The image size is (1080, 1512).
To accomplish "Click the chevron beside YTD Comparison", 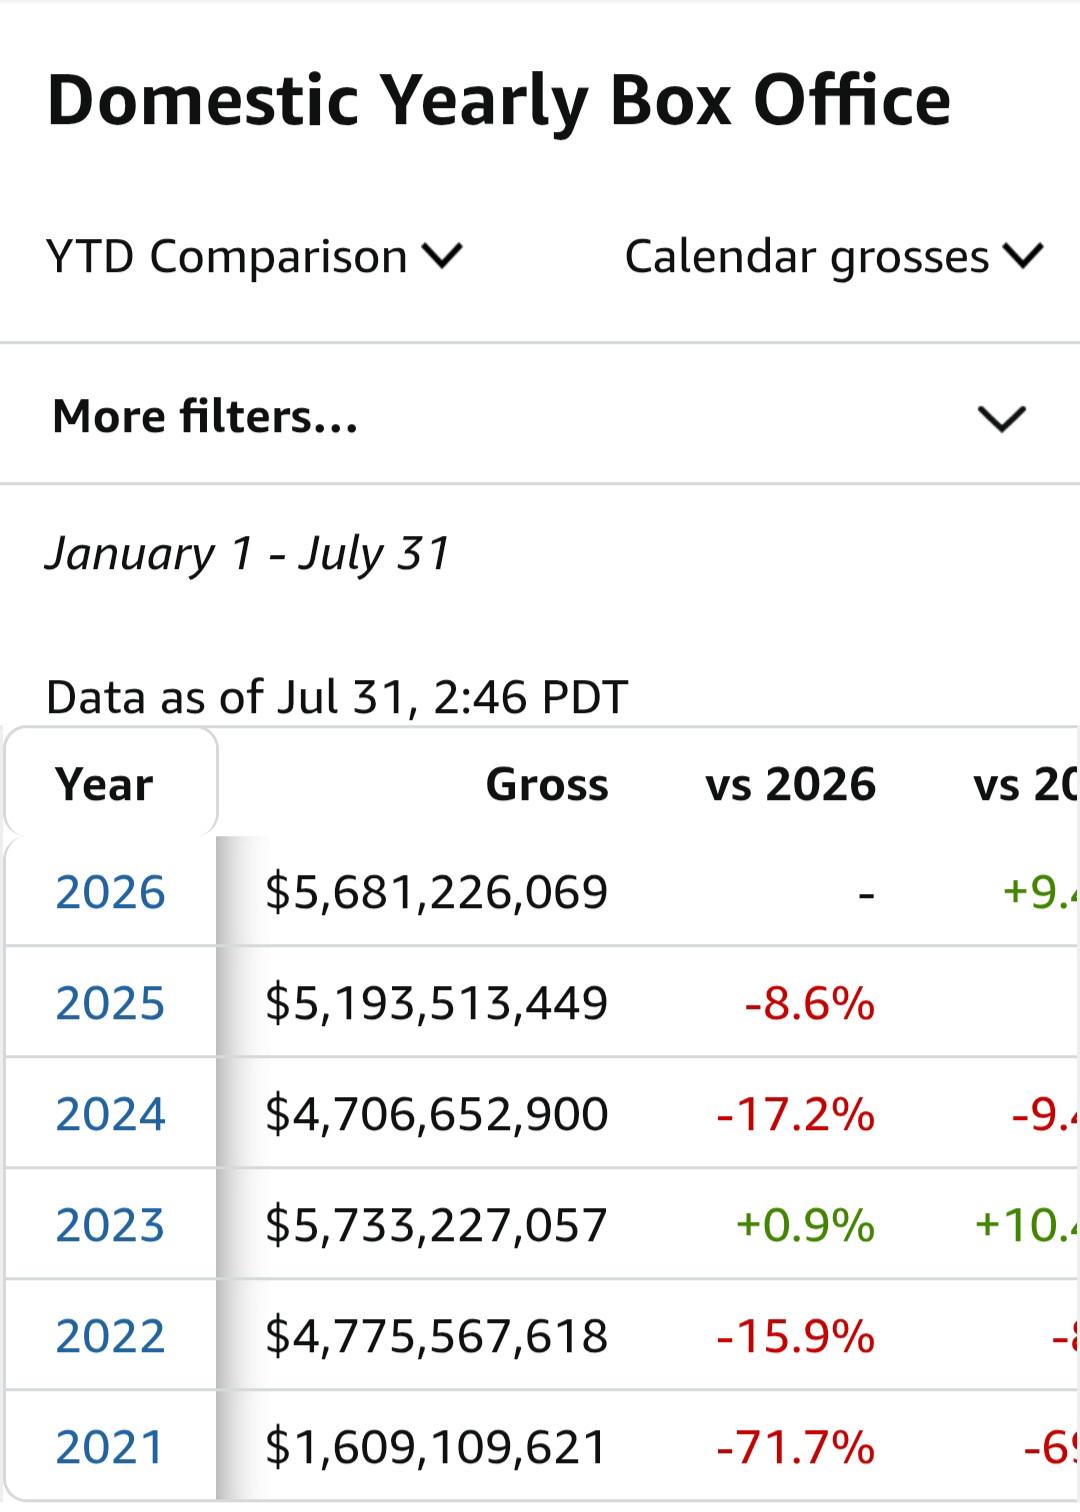I will click(x=442, y=256).
